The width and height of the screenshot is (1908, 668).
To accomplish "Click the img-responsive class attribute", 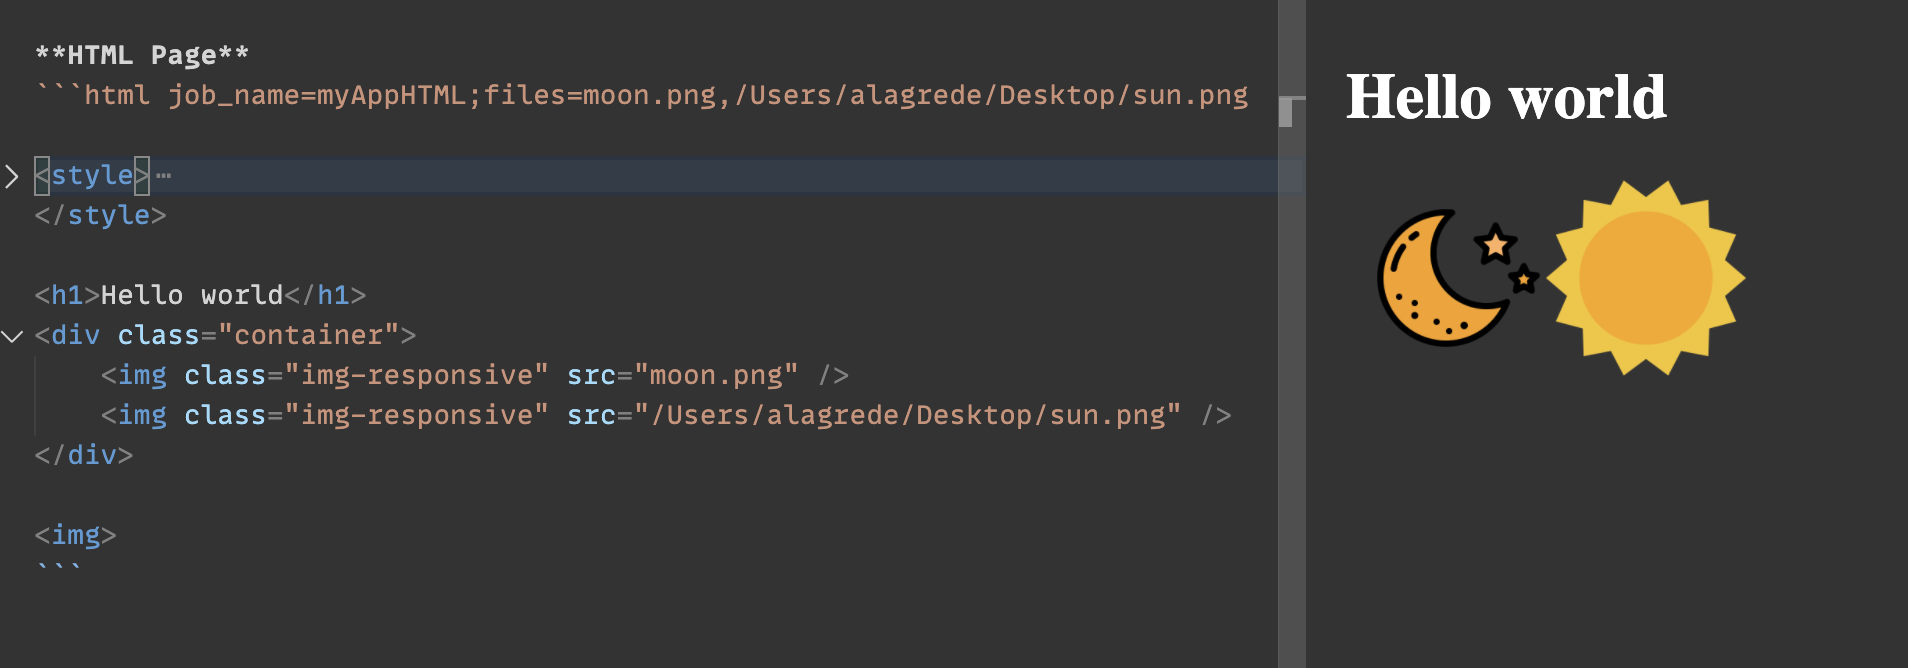I will (x=415, y=375).
